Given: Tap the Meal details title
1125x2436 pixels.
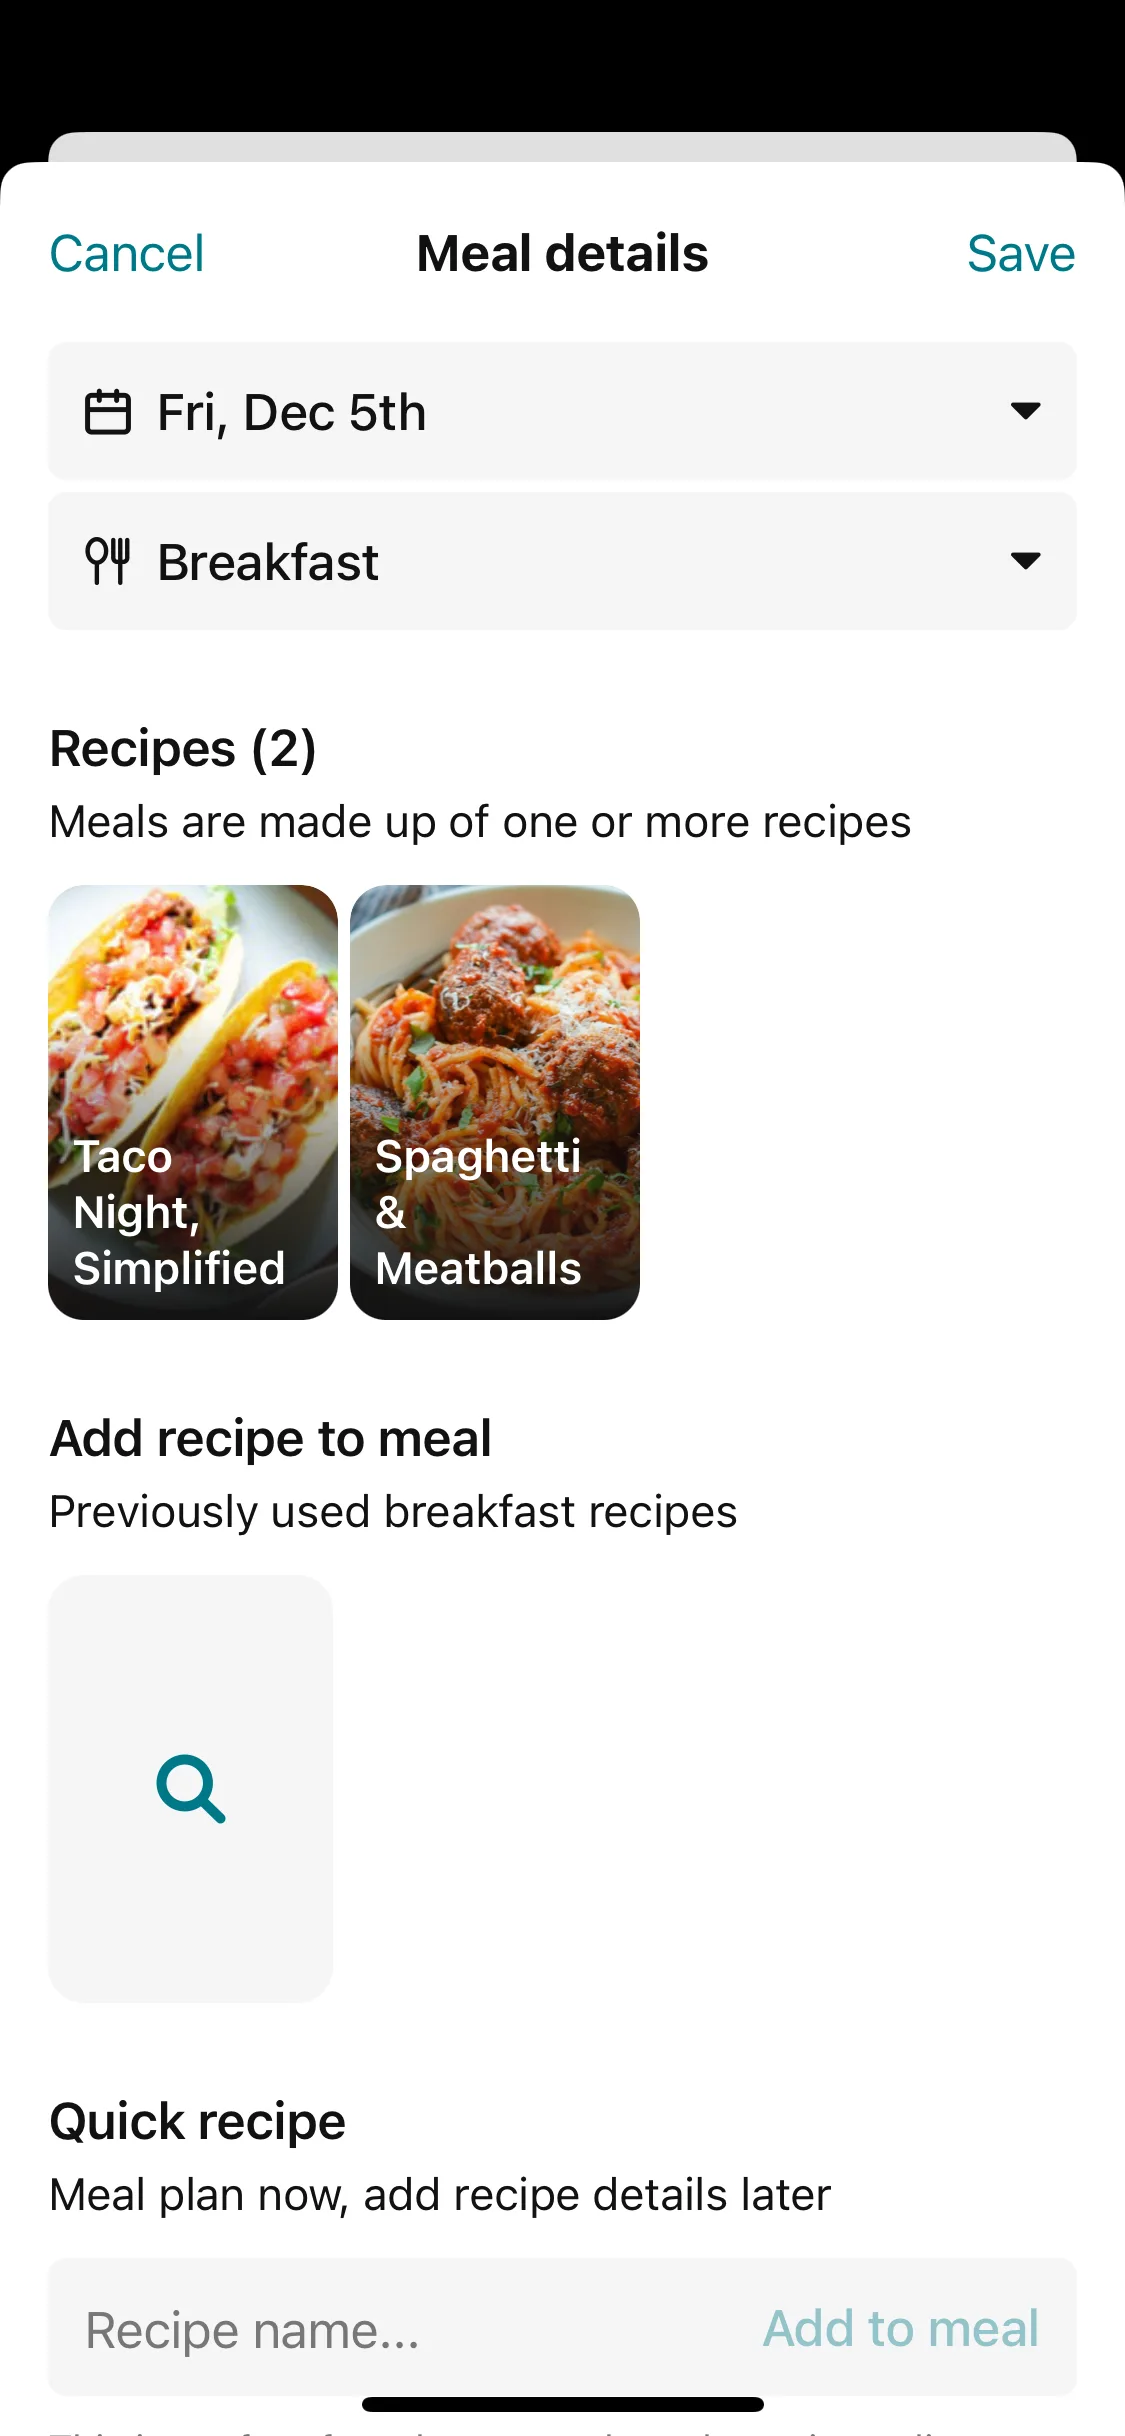Looking at the screenshot, I should 562,253.
